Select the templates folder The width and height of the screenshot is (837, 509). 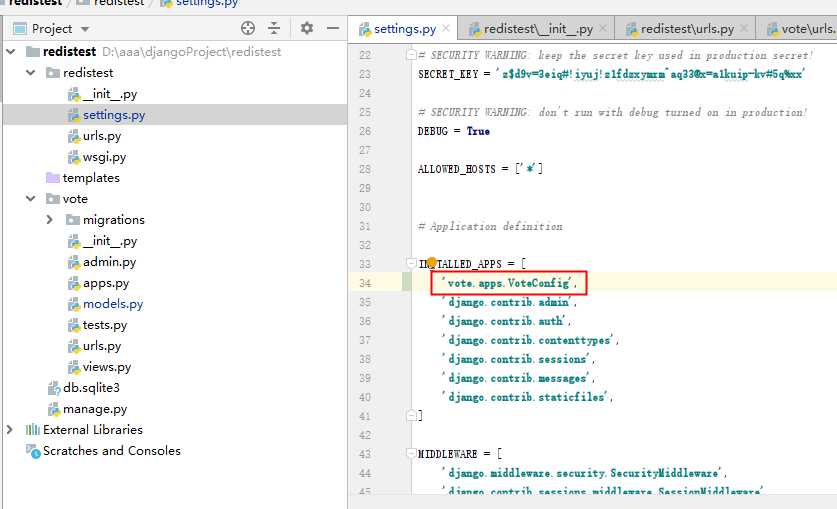click(91, 178)
